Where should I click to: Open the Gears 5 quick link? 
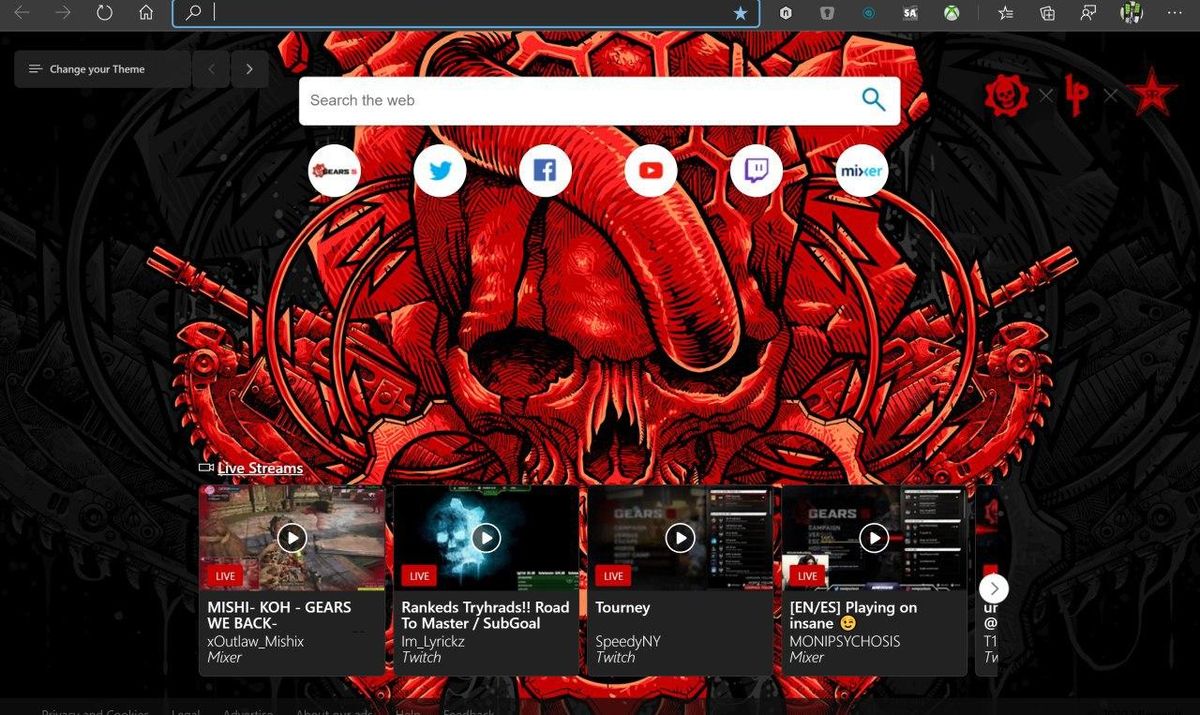tap(334, 171)
